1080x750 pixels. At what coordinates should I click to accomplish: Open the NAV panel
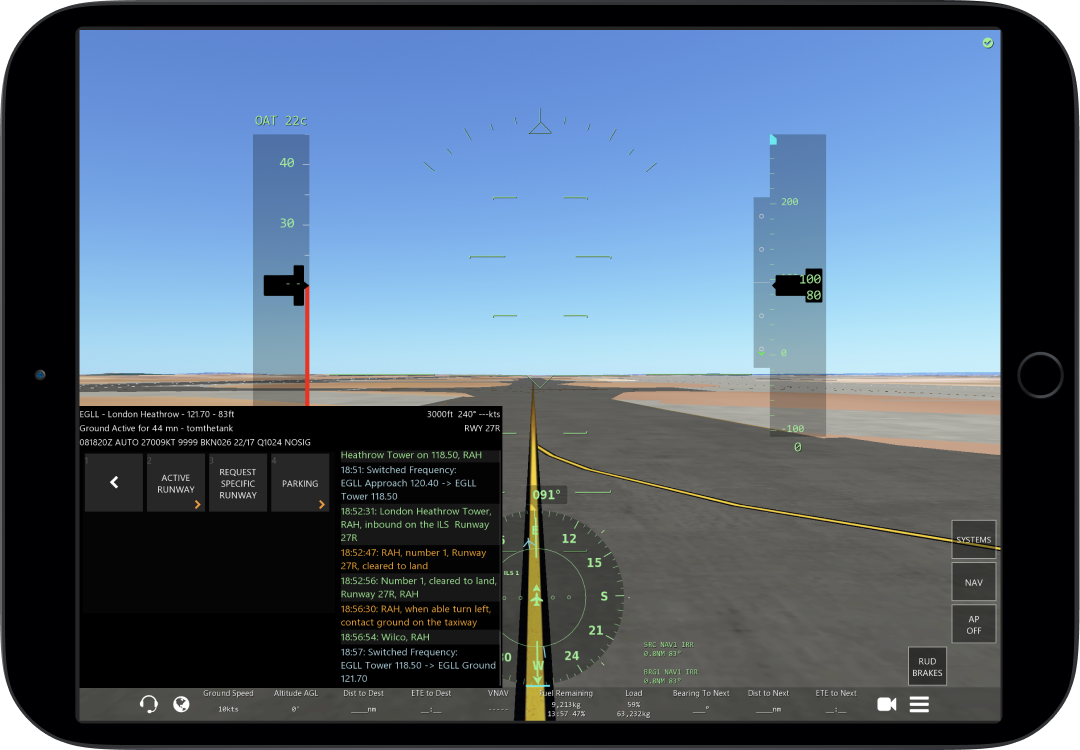(973, 582)
